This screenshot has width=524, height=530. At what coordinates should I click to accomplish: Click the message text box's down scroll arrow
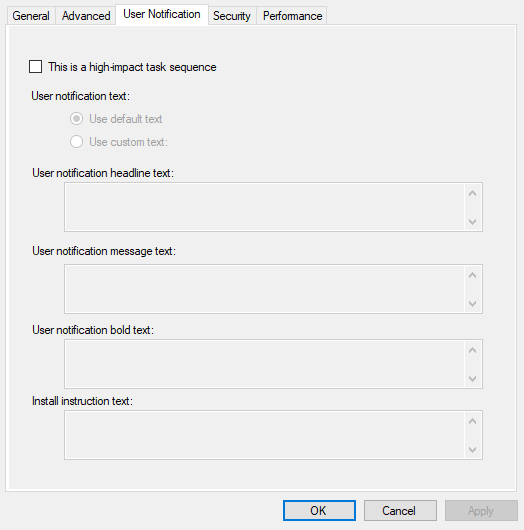[473, 304]
